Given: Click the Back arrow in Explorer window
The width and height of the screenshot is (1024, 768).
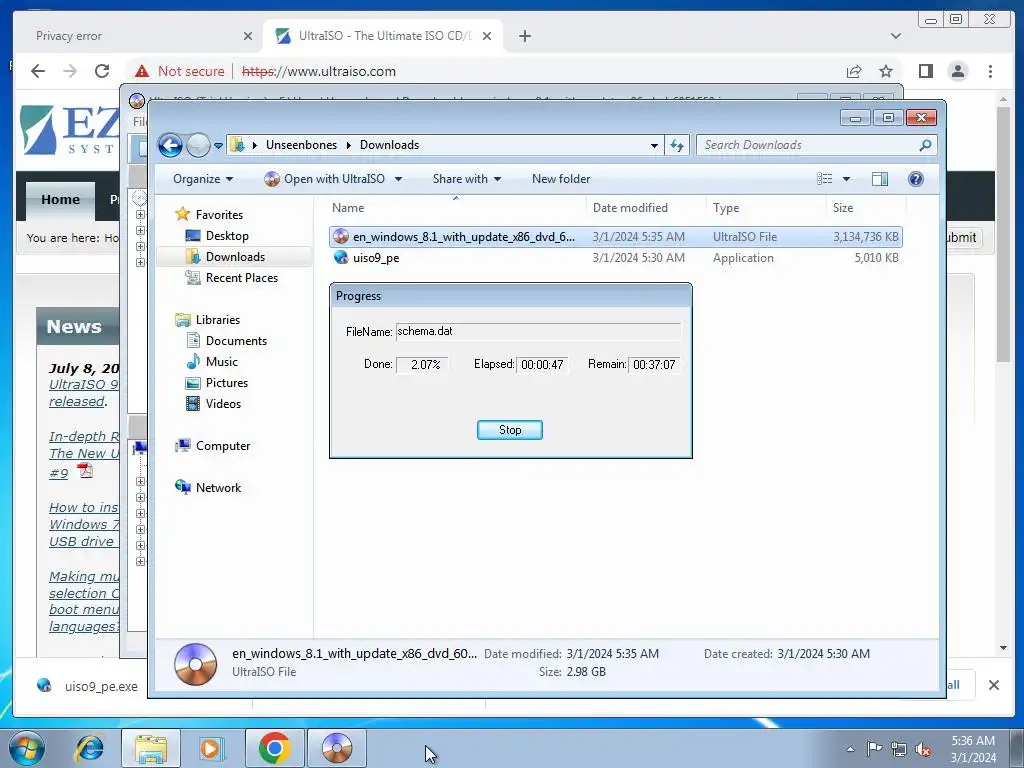Looking at the screenshot, I should click(170, 146).
